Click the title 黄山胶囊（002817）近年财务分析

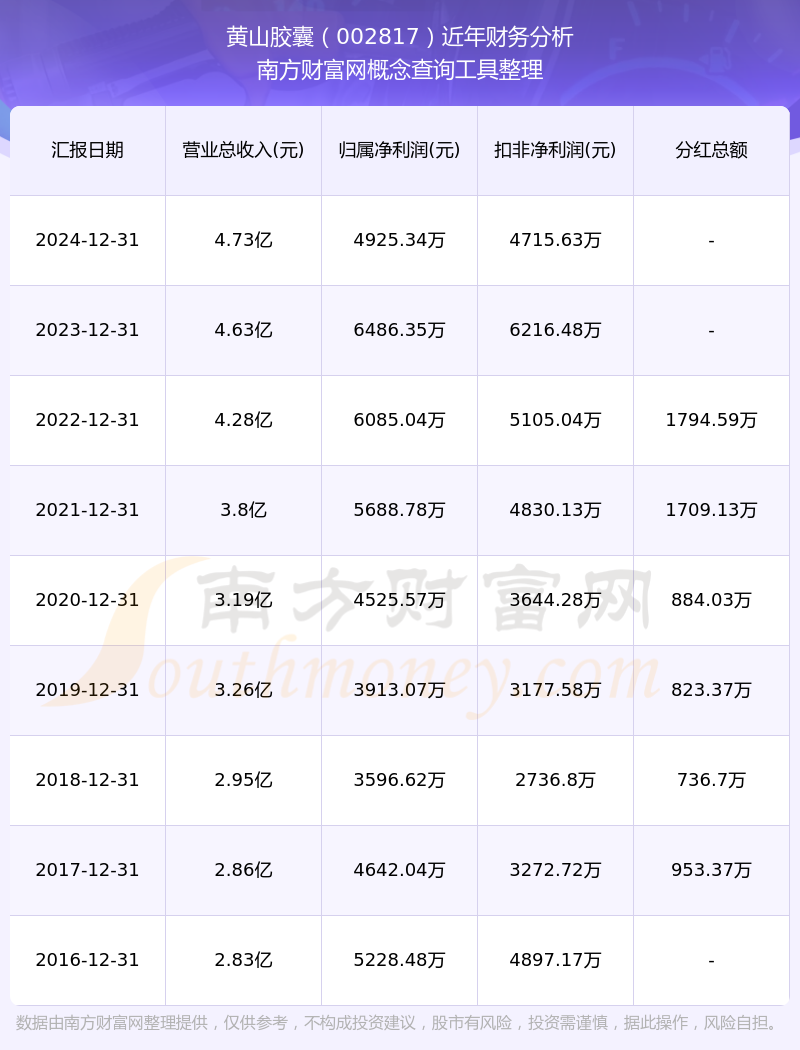point(400,37)
